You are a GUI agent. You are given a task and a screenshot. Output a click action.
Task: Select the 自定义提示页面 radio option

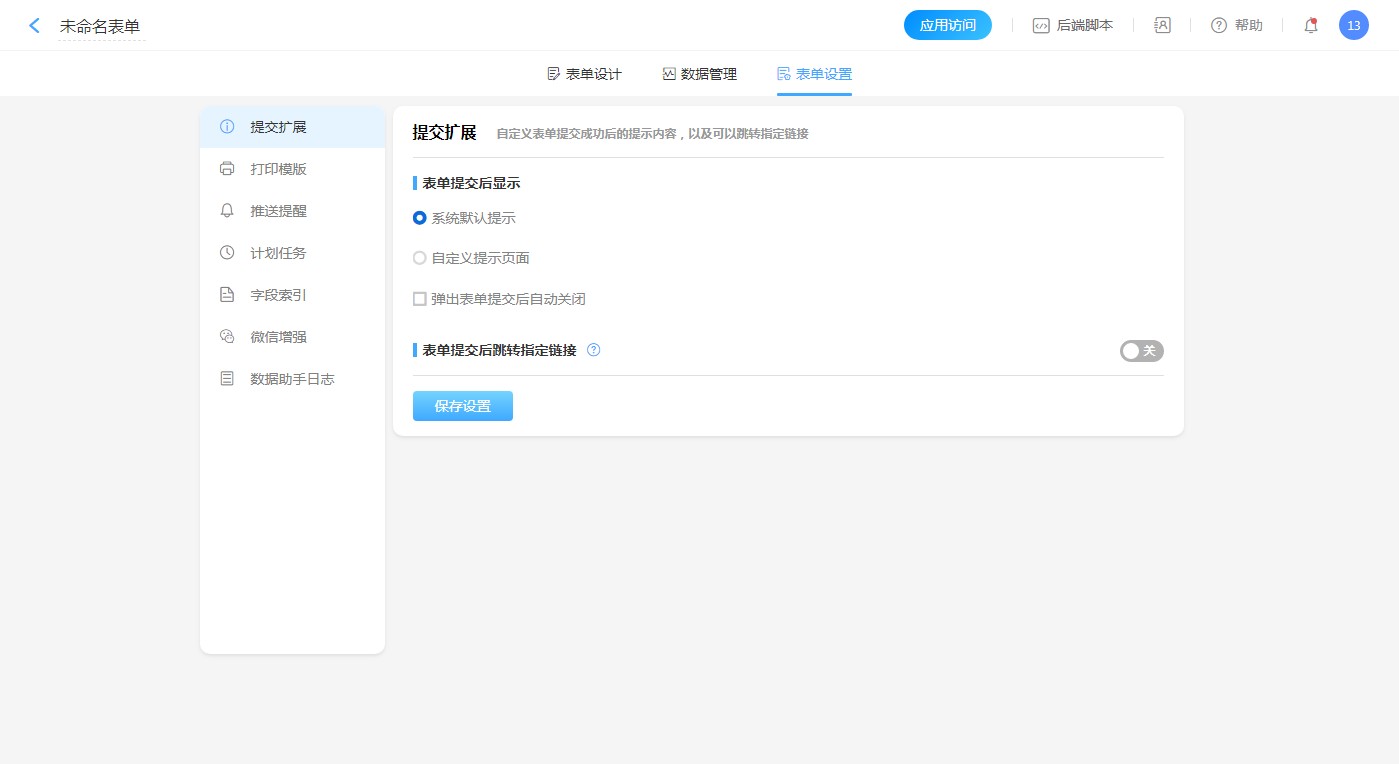tap(420, 258)
